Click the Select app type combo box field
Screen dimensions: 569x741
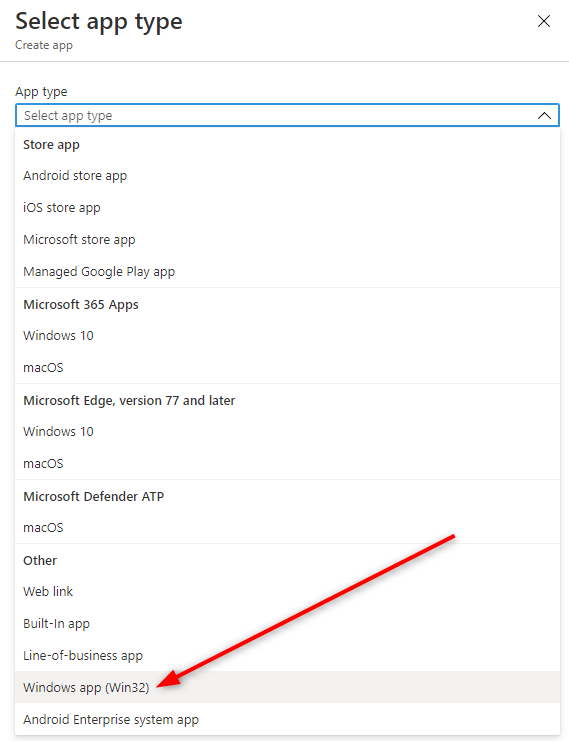point(287,115)
